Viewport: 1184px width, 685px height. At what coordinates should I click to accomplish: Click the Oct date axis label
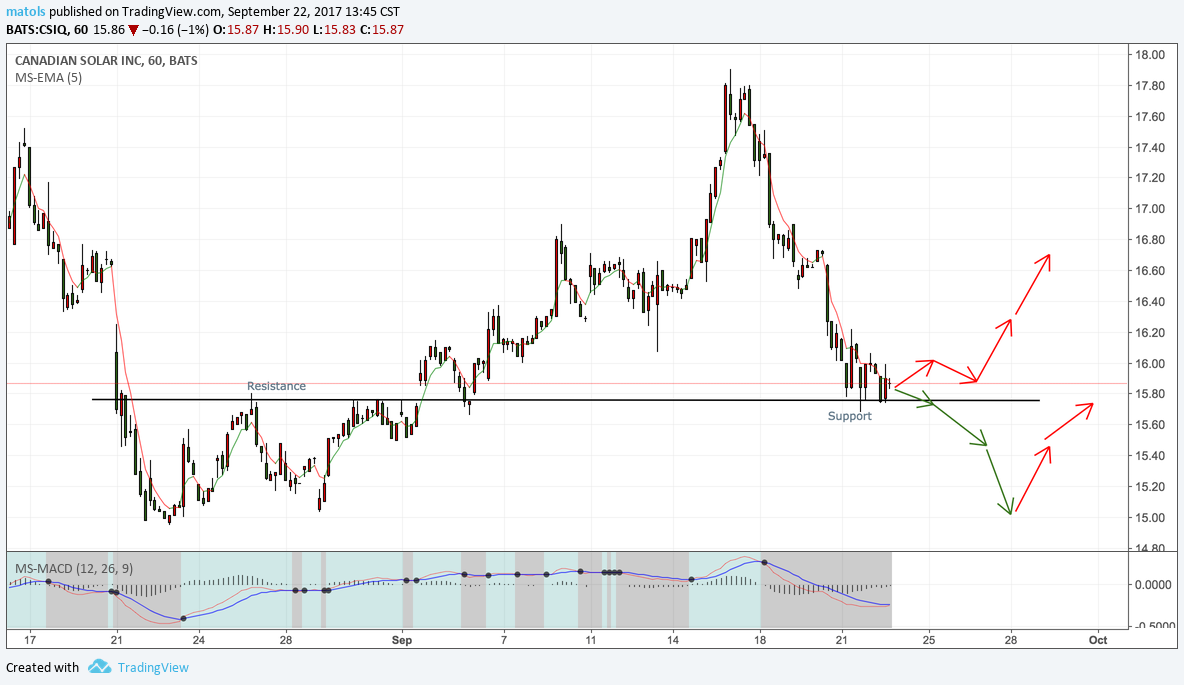pyautogui.click(x=1098, y=640)
